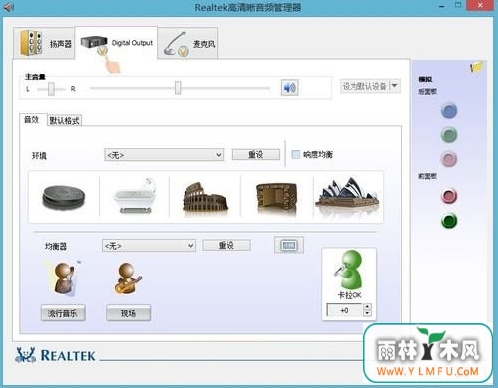Click the 重设 button beside environment dropdown
498x388 pixels.
256,154
